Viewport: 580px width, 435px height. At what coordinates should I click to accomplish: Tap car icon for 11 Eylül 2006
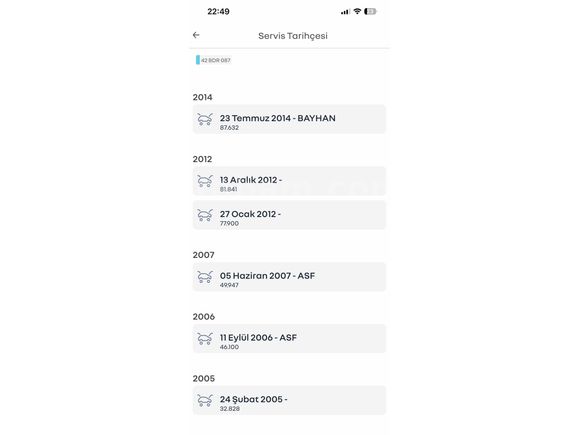[x=205, y=338]
